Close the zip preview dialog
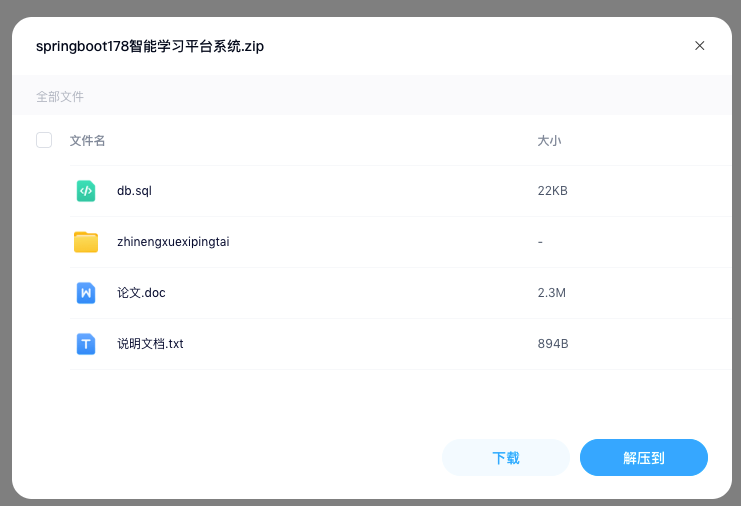The image size is (741, 506). pos(699,45)
